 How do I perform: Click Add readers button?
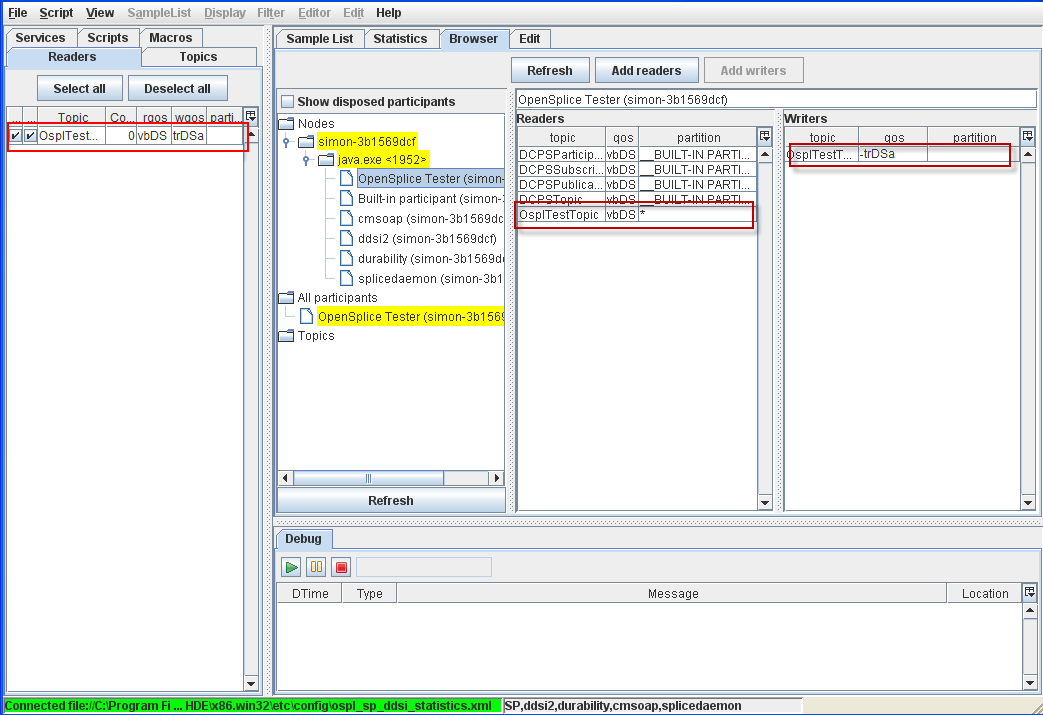pyautogui.click(x=646, y=71)
